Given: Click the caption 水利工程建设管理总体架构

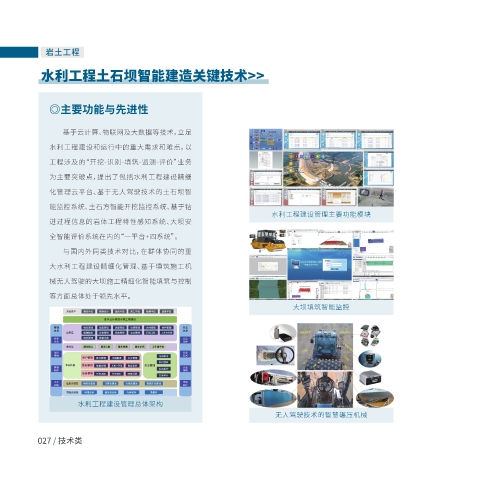Looking at the screenshot, I should [120, 404].
